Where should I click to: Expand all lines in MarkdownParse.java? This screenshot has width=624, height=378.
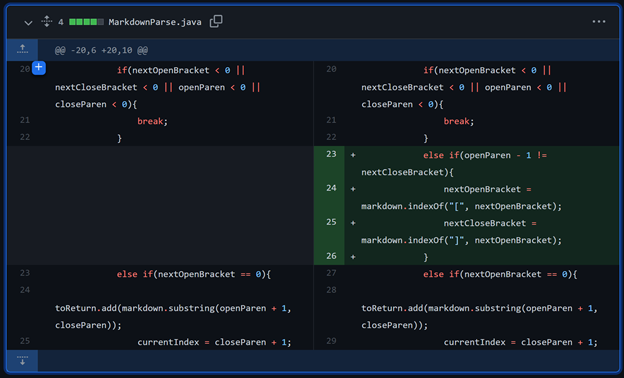(x=47, y=21)
